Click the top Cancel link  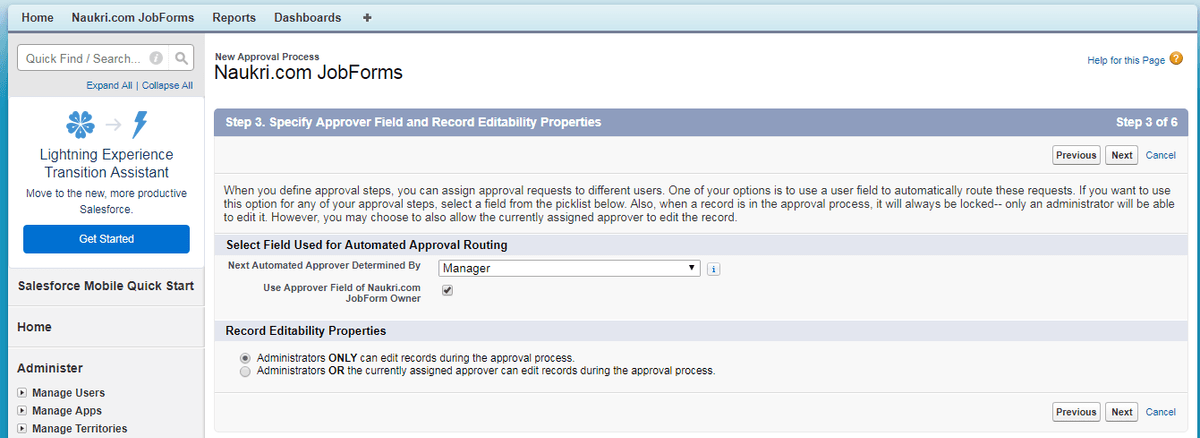click(x=1161, y=155)
